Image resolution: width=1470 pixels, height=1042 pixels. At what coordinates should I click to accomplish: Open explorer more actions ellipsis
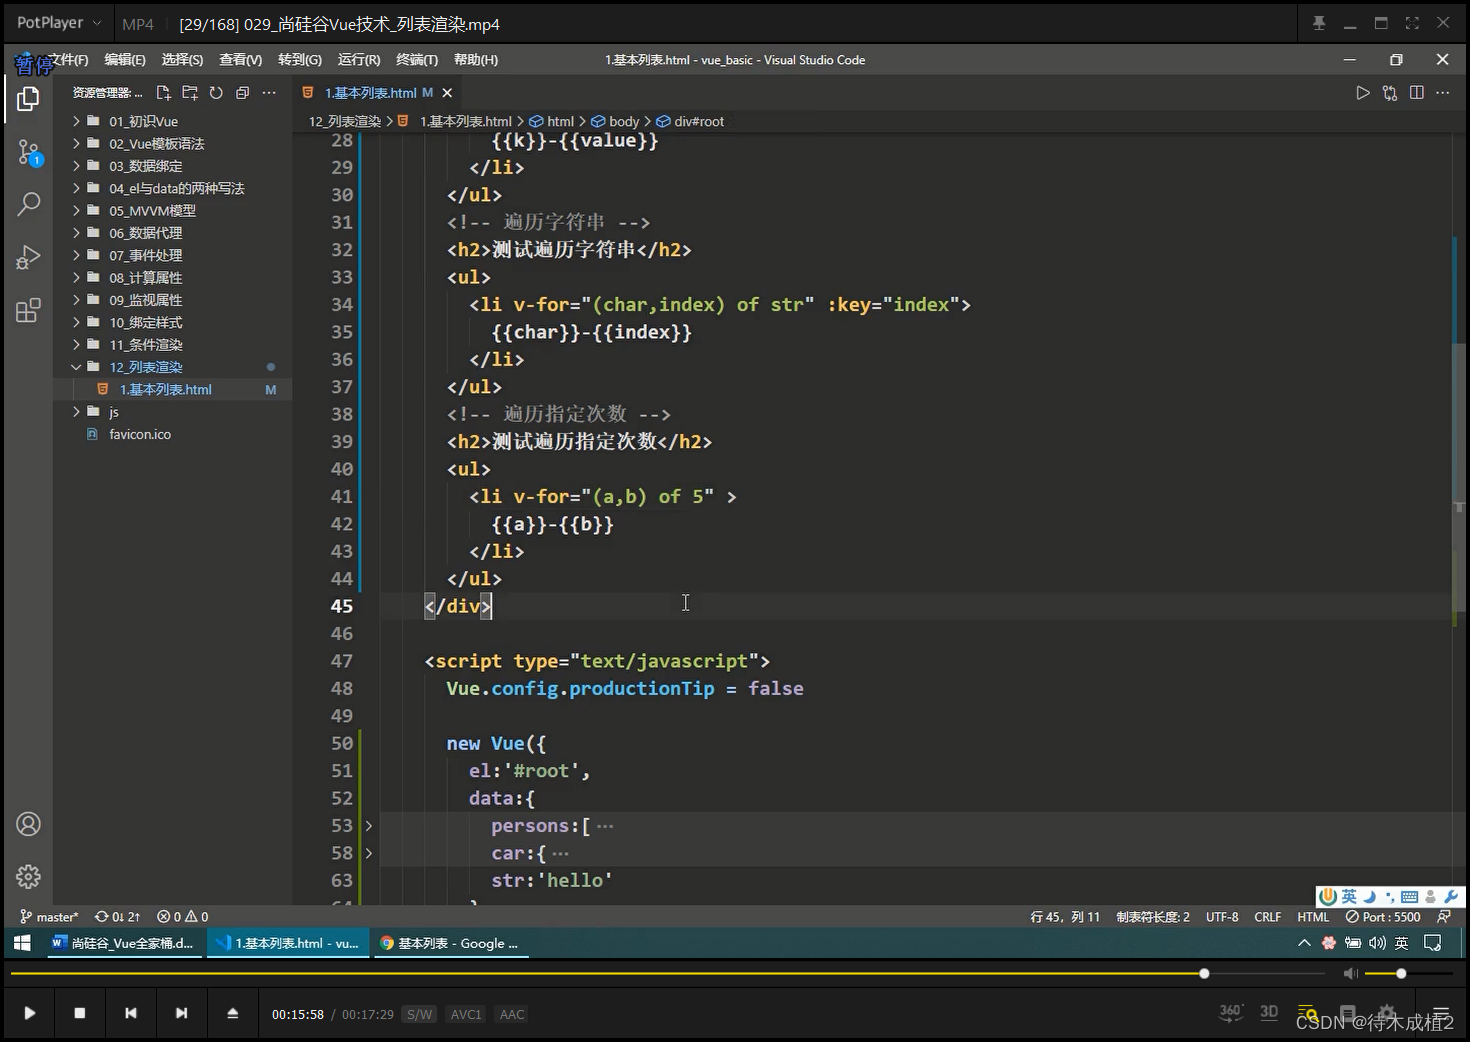269,93
